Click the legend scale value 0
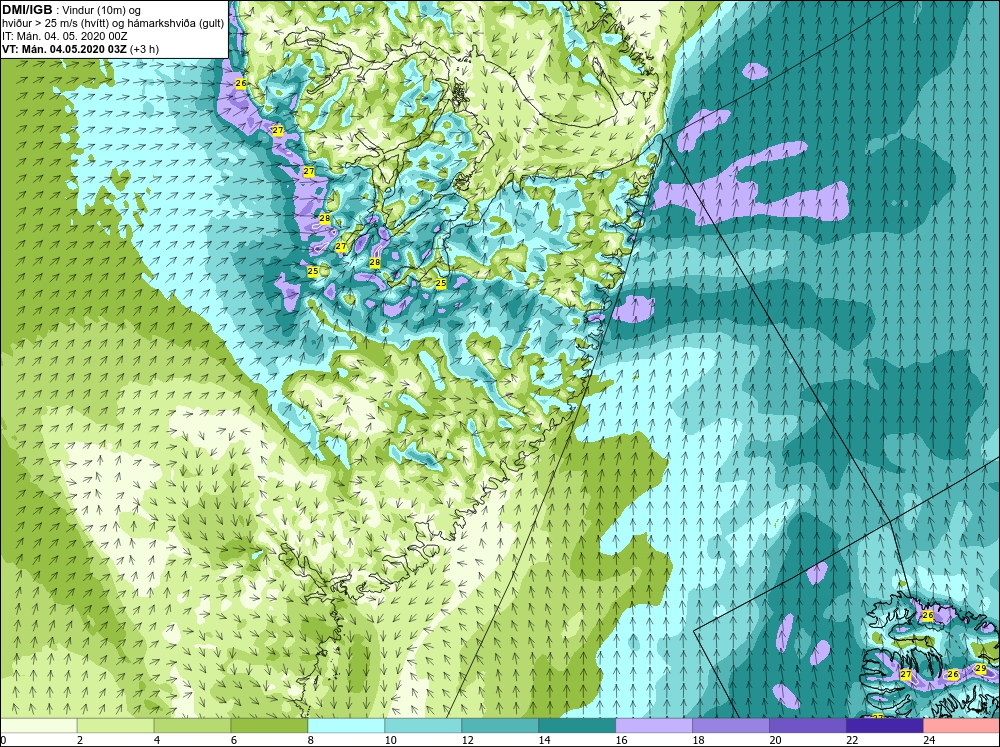Viewport: 1000px width, 747px height. tap(3, 740)
